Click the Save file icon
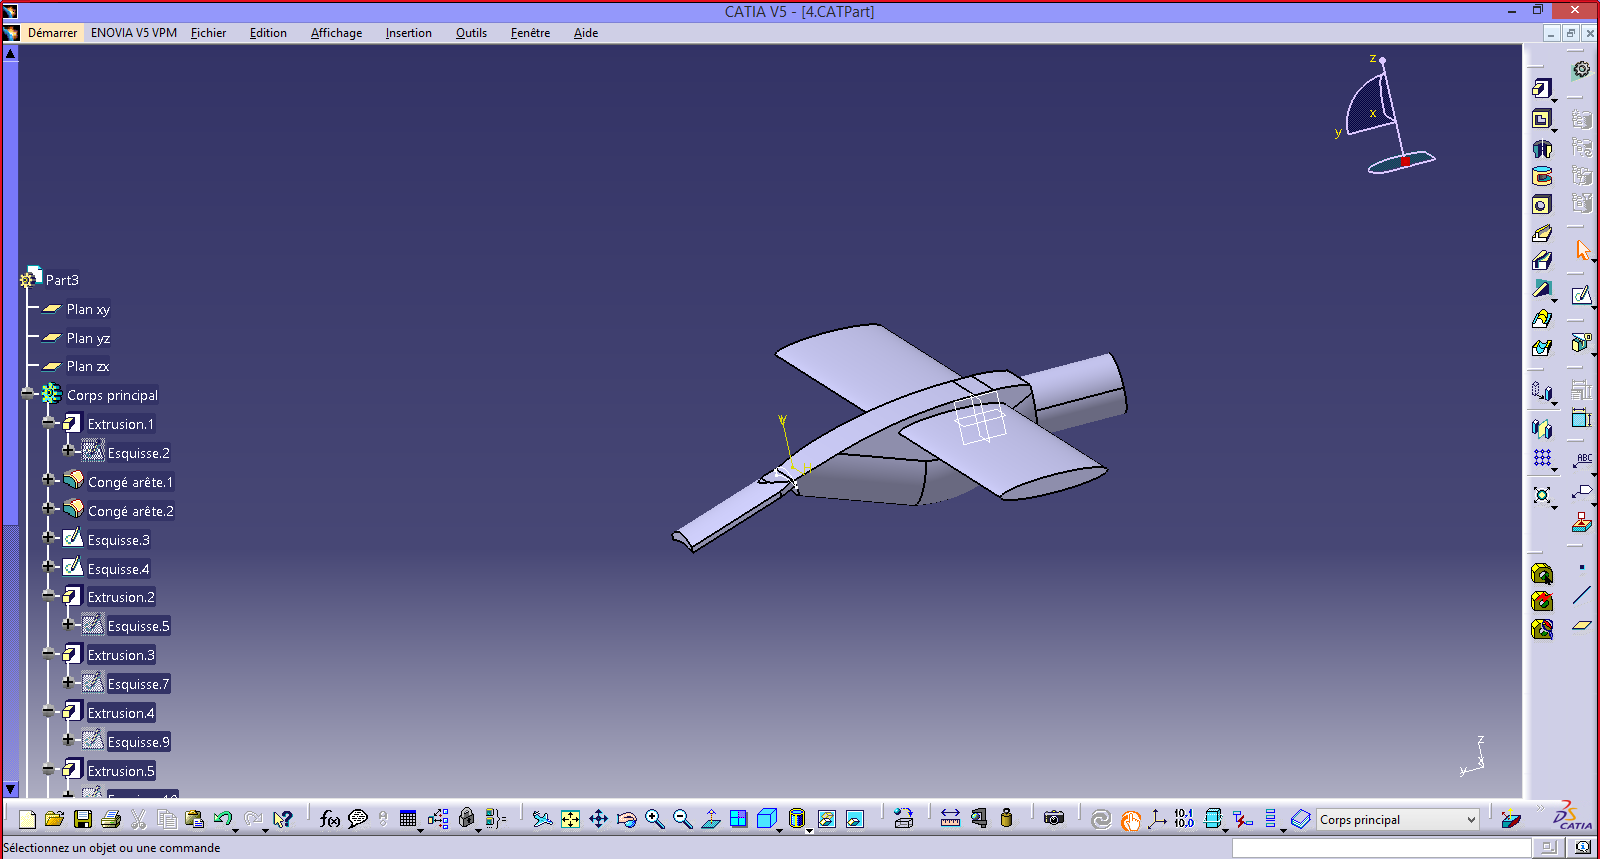 [83, 819]
